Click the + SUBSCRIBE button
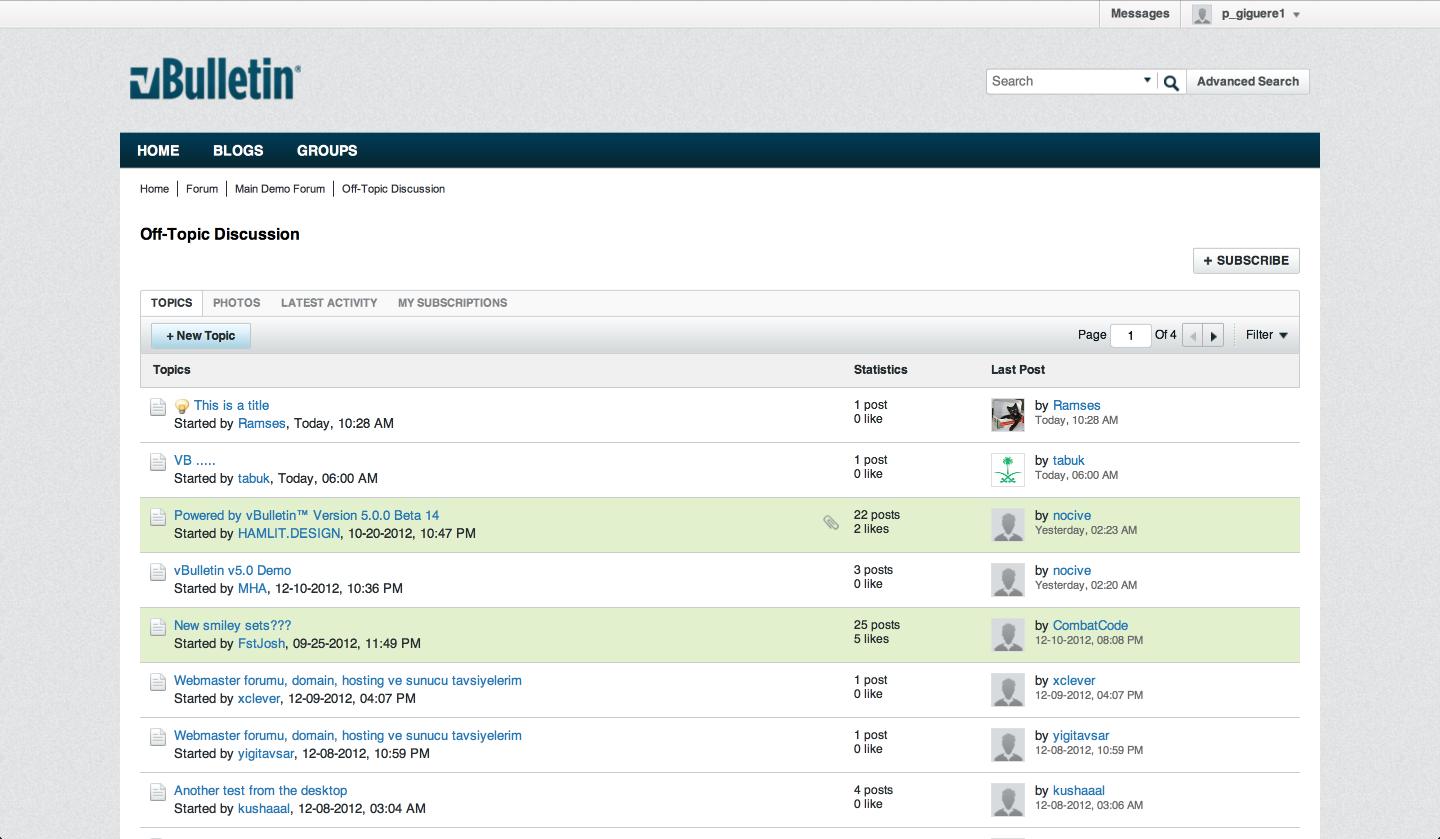The width and height of the screenshot is (1440, 839). [x=1246, y=261]
